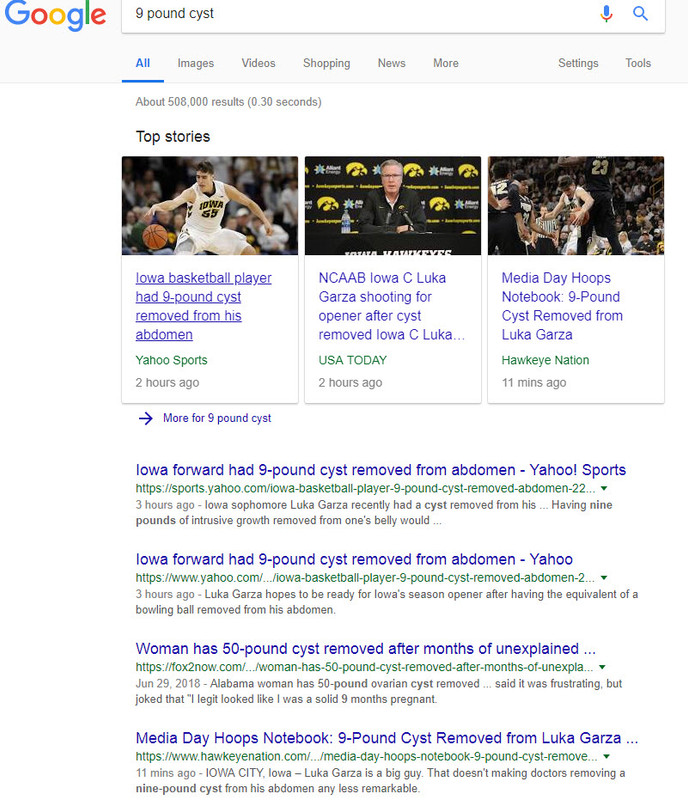Open result 'Iowa forward had 9-pound cyst - Yahoo! Sports'
Image resolution: width=688 pixels, height=800 pixels.
click(x=381, y=470)
